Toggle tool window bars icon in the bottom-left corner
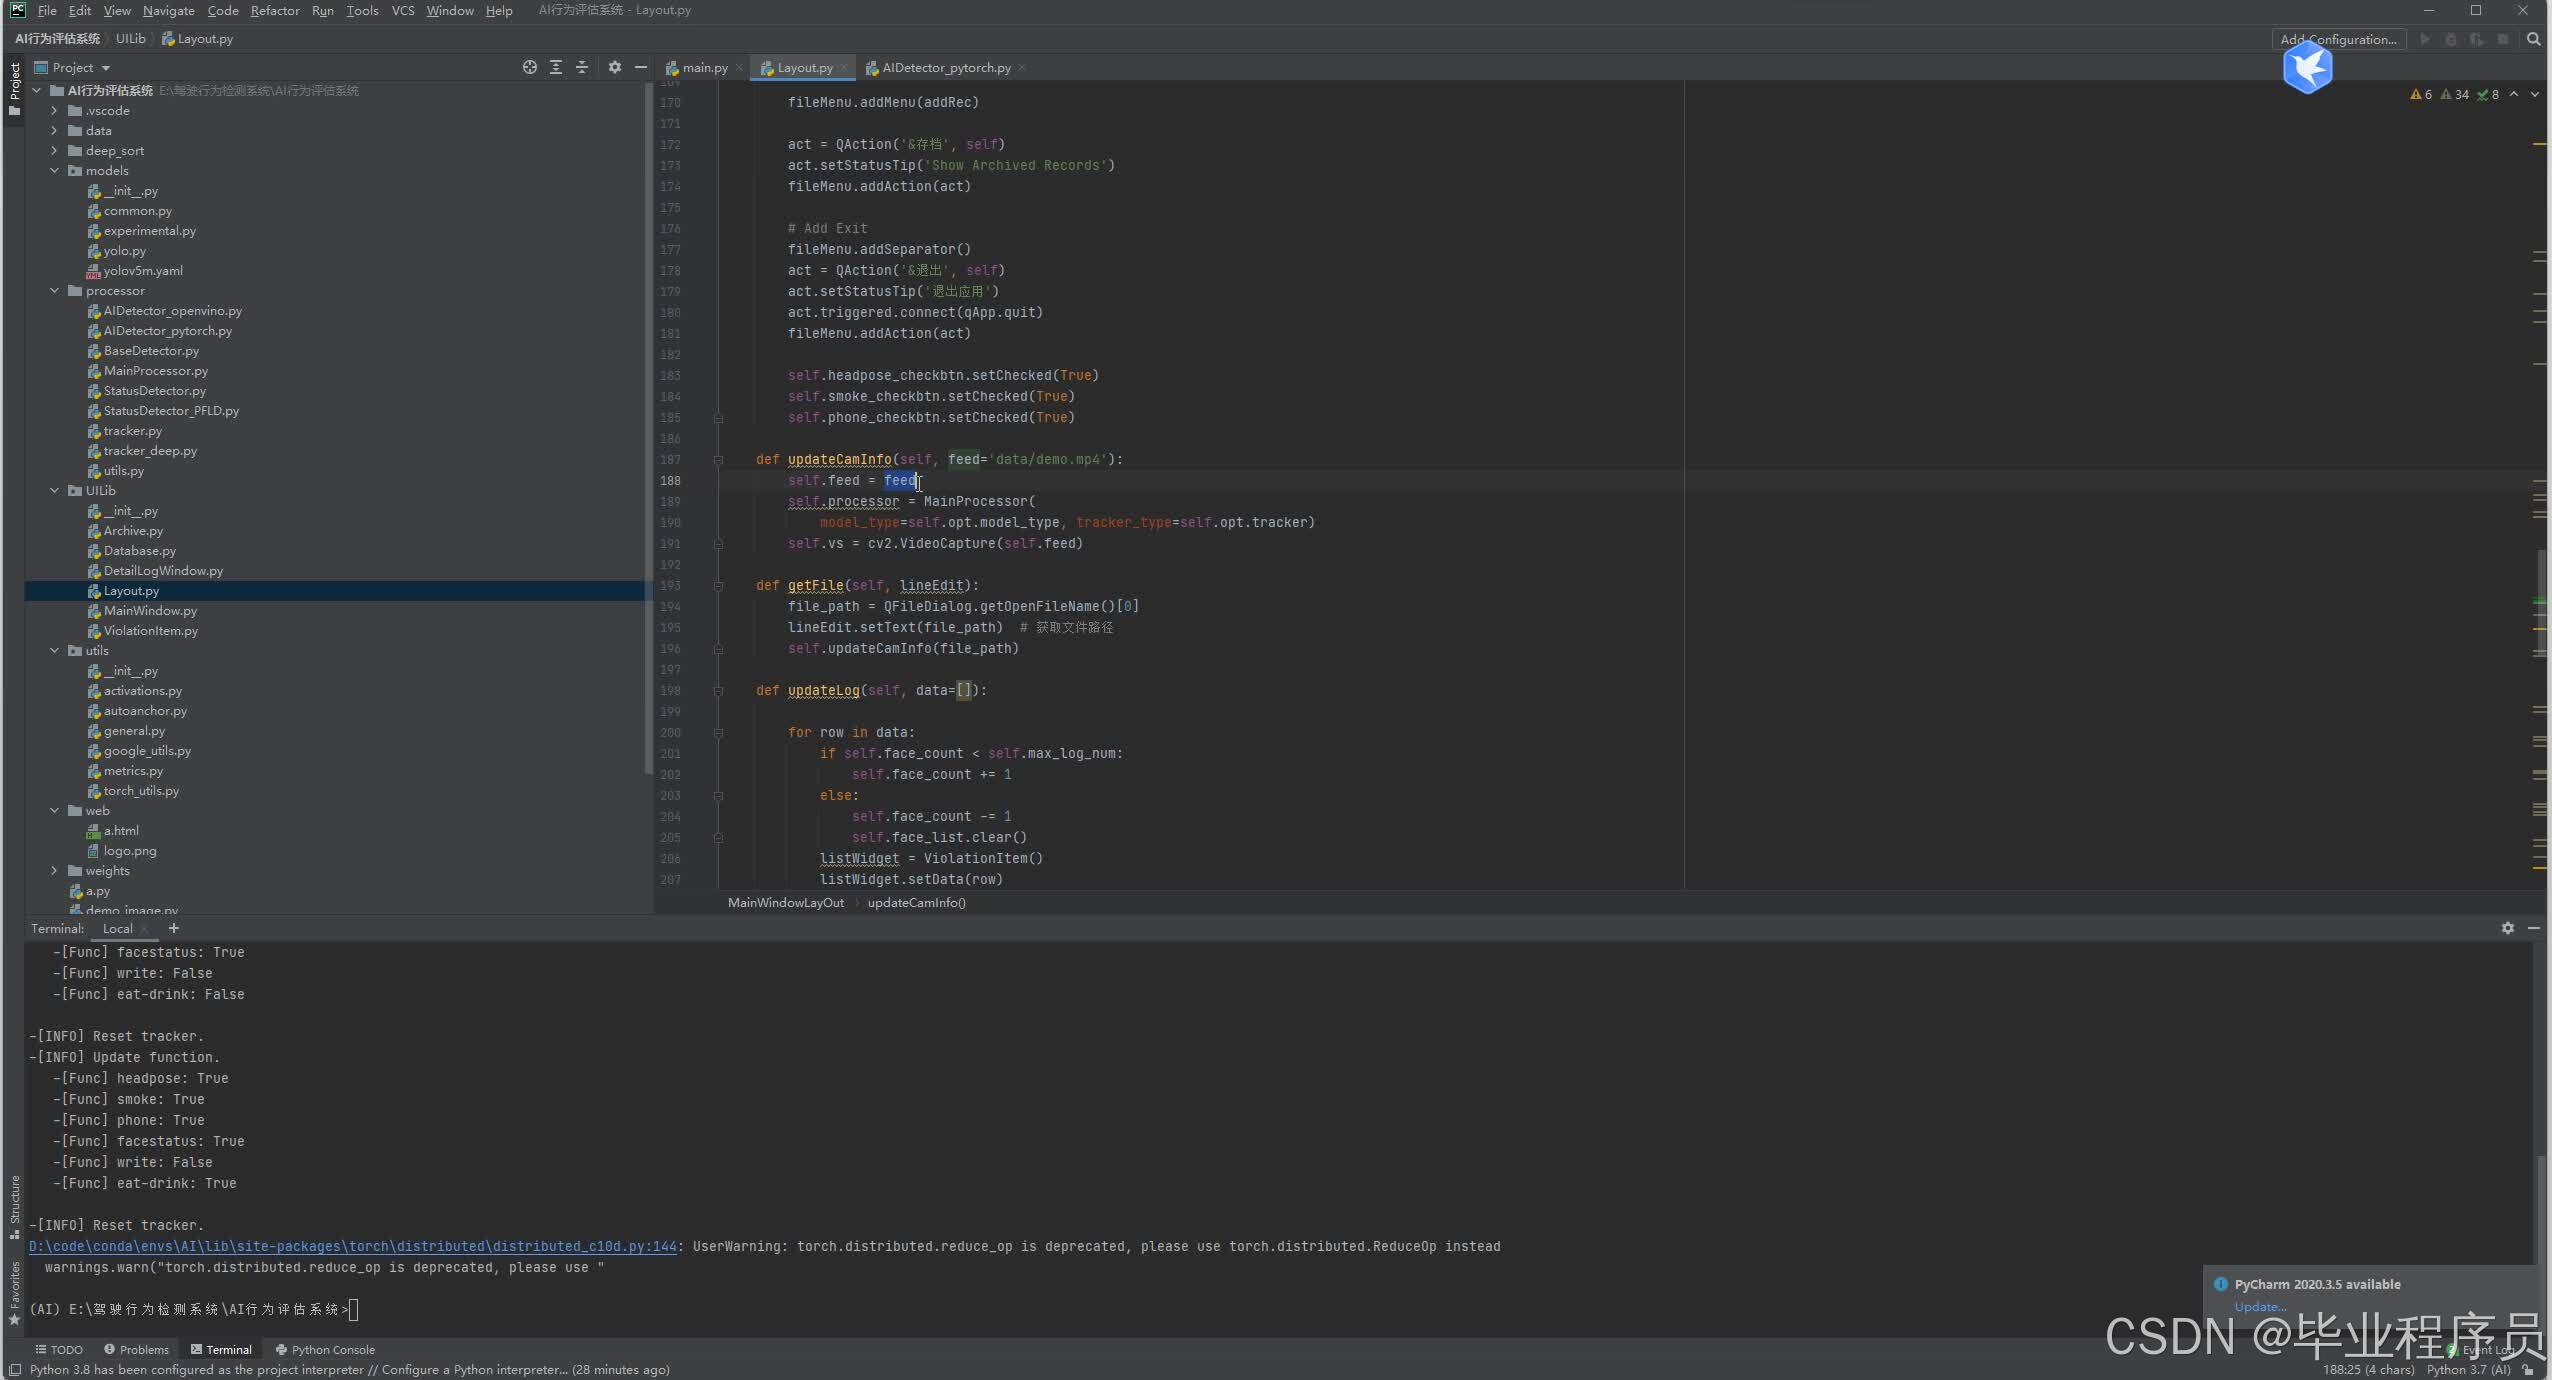This screenshot has height=1380, width=2552. coord(14,1369)
